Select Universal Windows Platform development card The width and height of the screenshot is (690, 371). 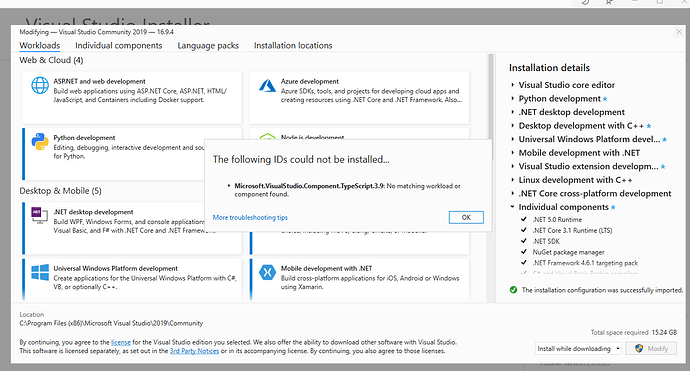point(132,279)
